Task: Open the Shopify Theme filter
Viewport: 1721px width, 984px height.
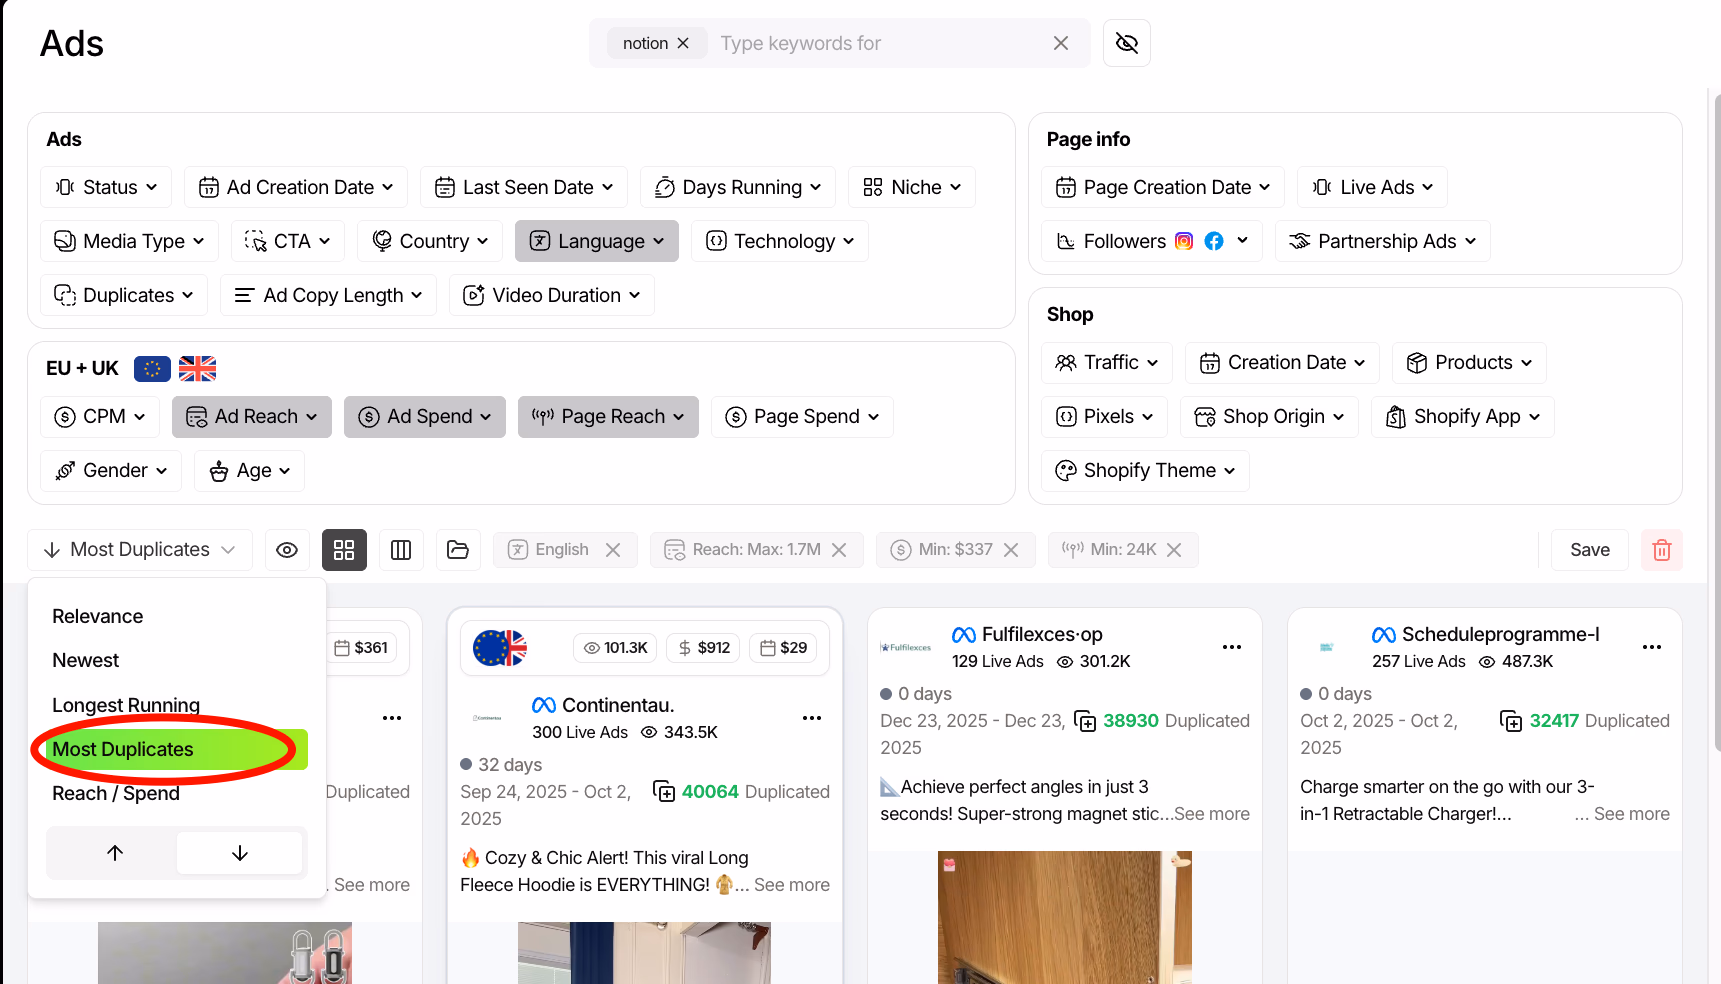Action: pos(1146,471)
